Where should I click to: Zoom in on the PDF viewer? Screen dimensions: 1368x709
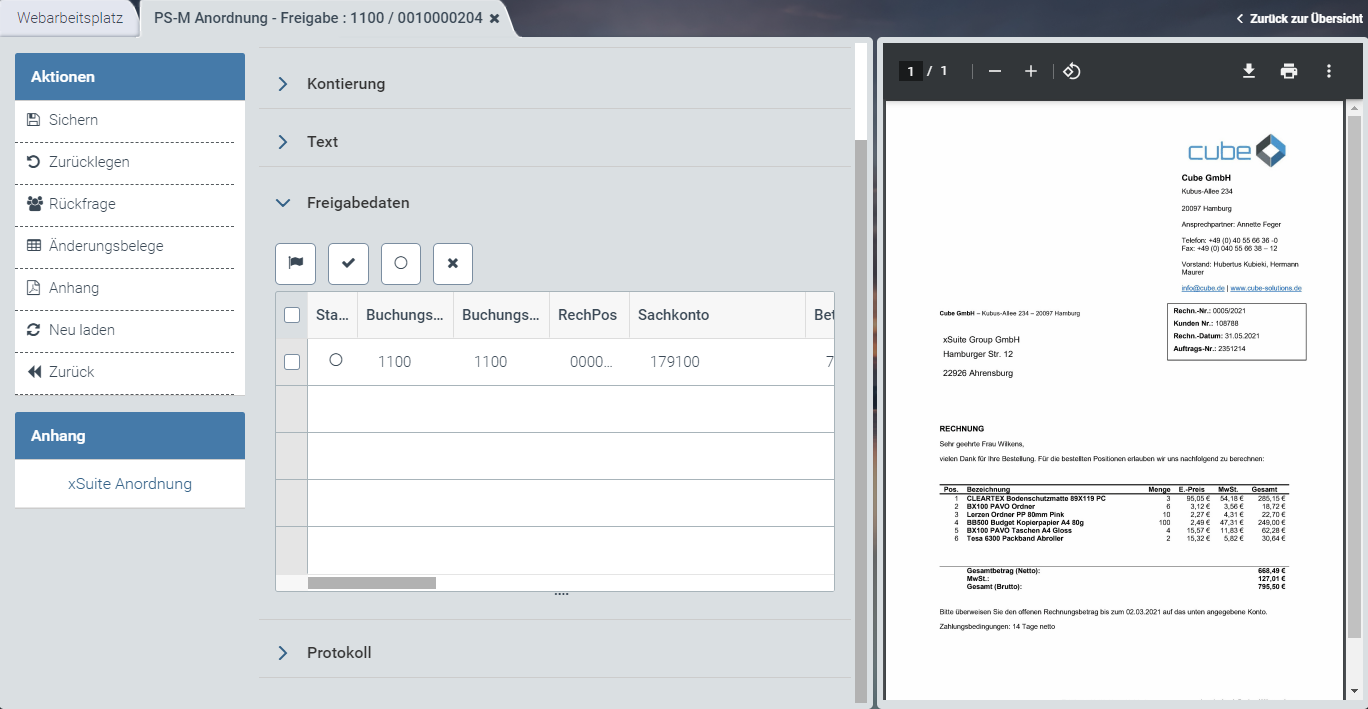click(x=1031, y=71)
